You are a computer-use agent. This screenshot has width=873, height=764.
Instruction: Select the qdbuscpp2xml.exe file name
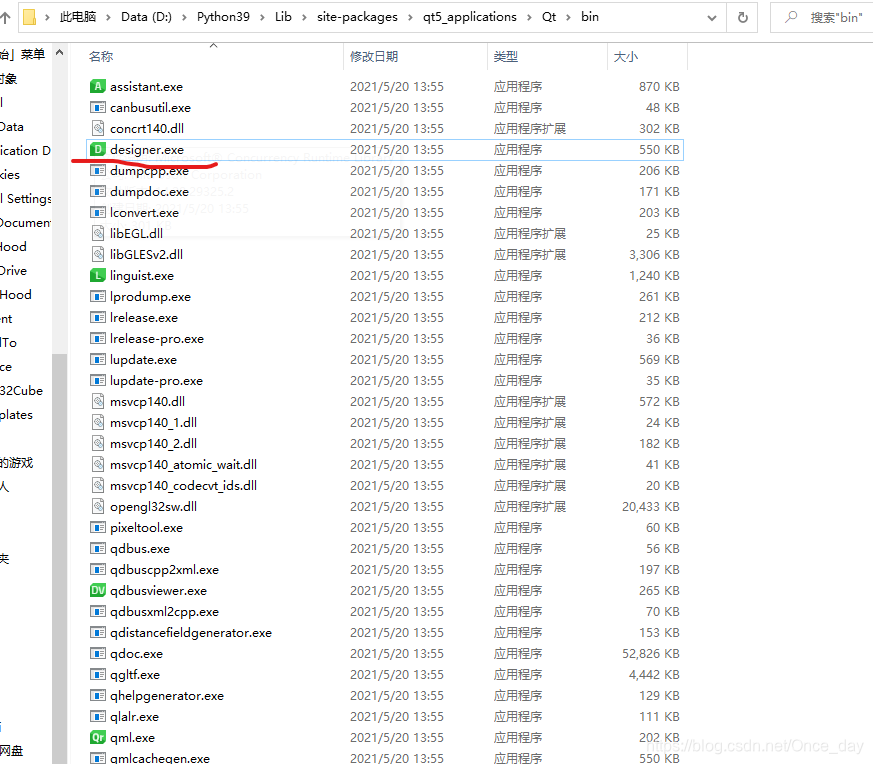(164, 570)
